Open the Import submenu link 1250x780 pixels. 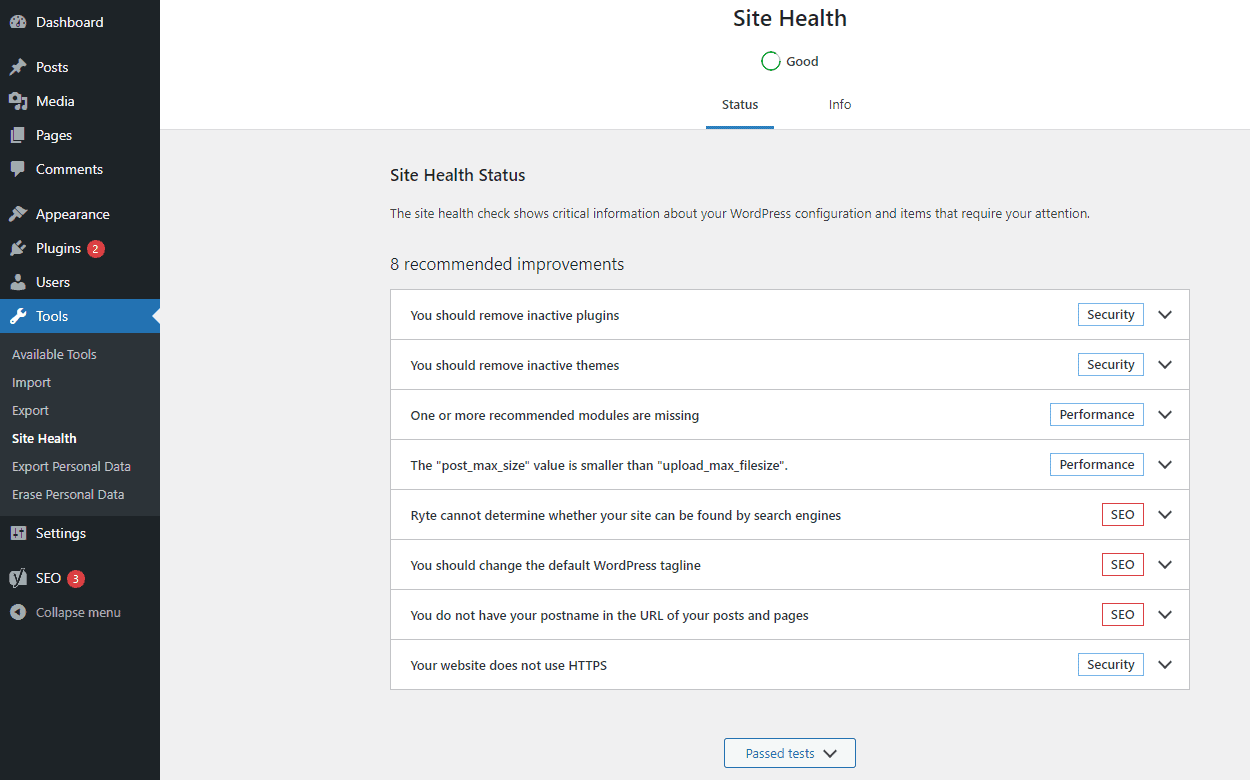[31, 382]
